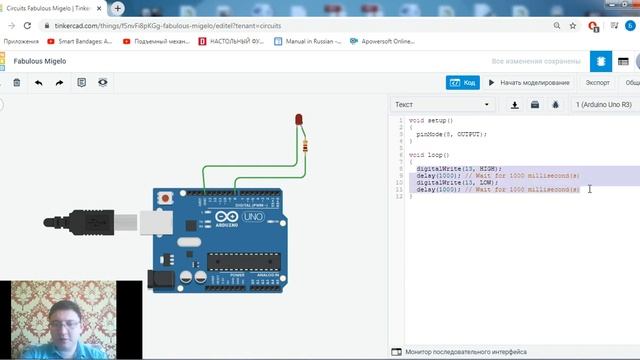Toggle notes visibility eye icon
Screen dimensions: 640x360
click(103, 82)
